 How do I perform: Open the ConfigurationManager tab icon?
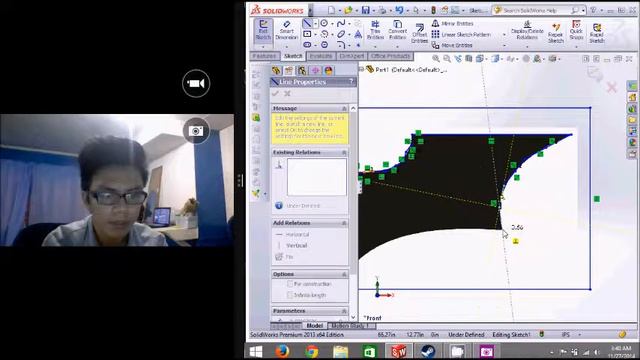click(302, 71)
